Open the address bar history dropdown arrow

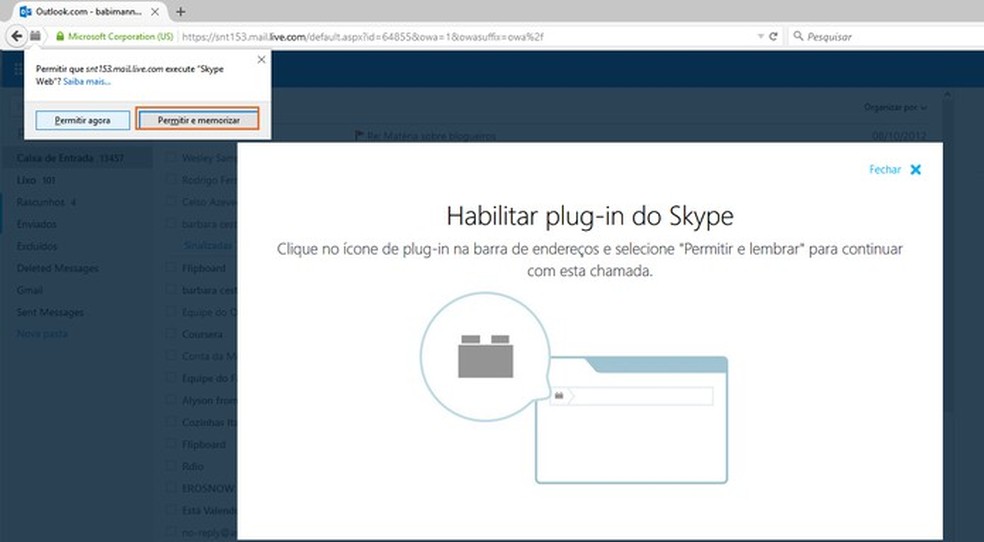761,37
